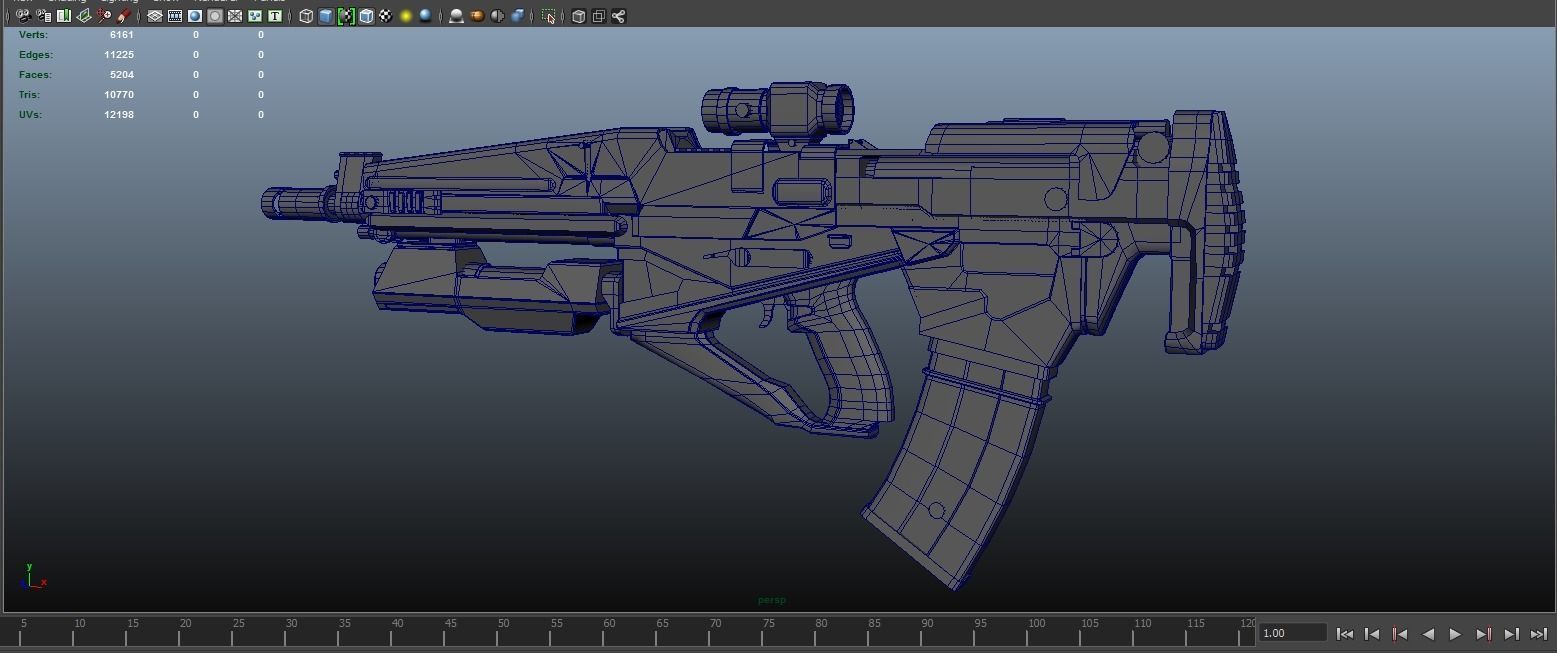Play animation forwards

coord(1455,634)
